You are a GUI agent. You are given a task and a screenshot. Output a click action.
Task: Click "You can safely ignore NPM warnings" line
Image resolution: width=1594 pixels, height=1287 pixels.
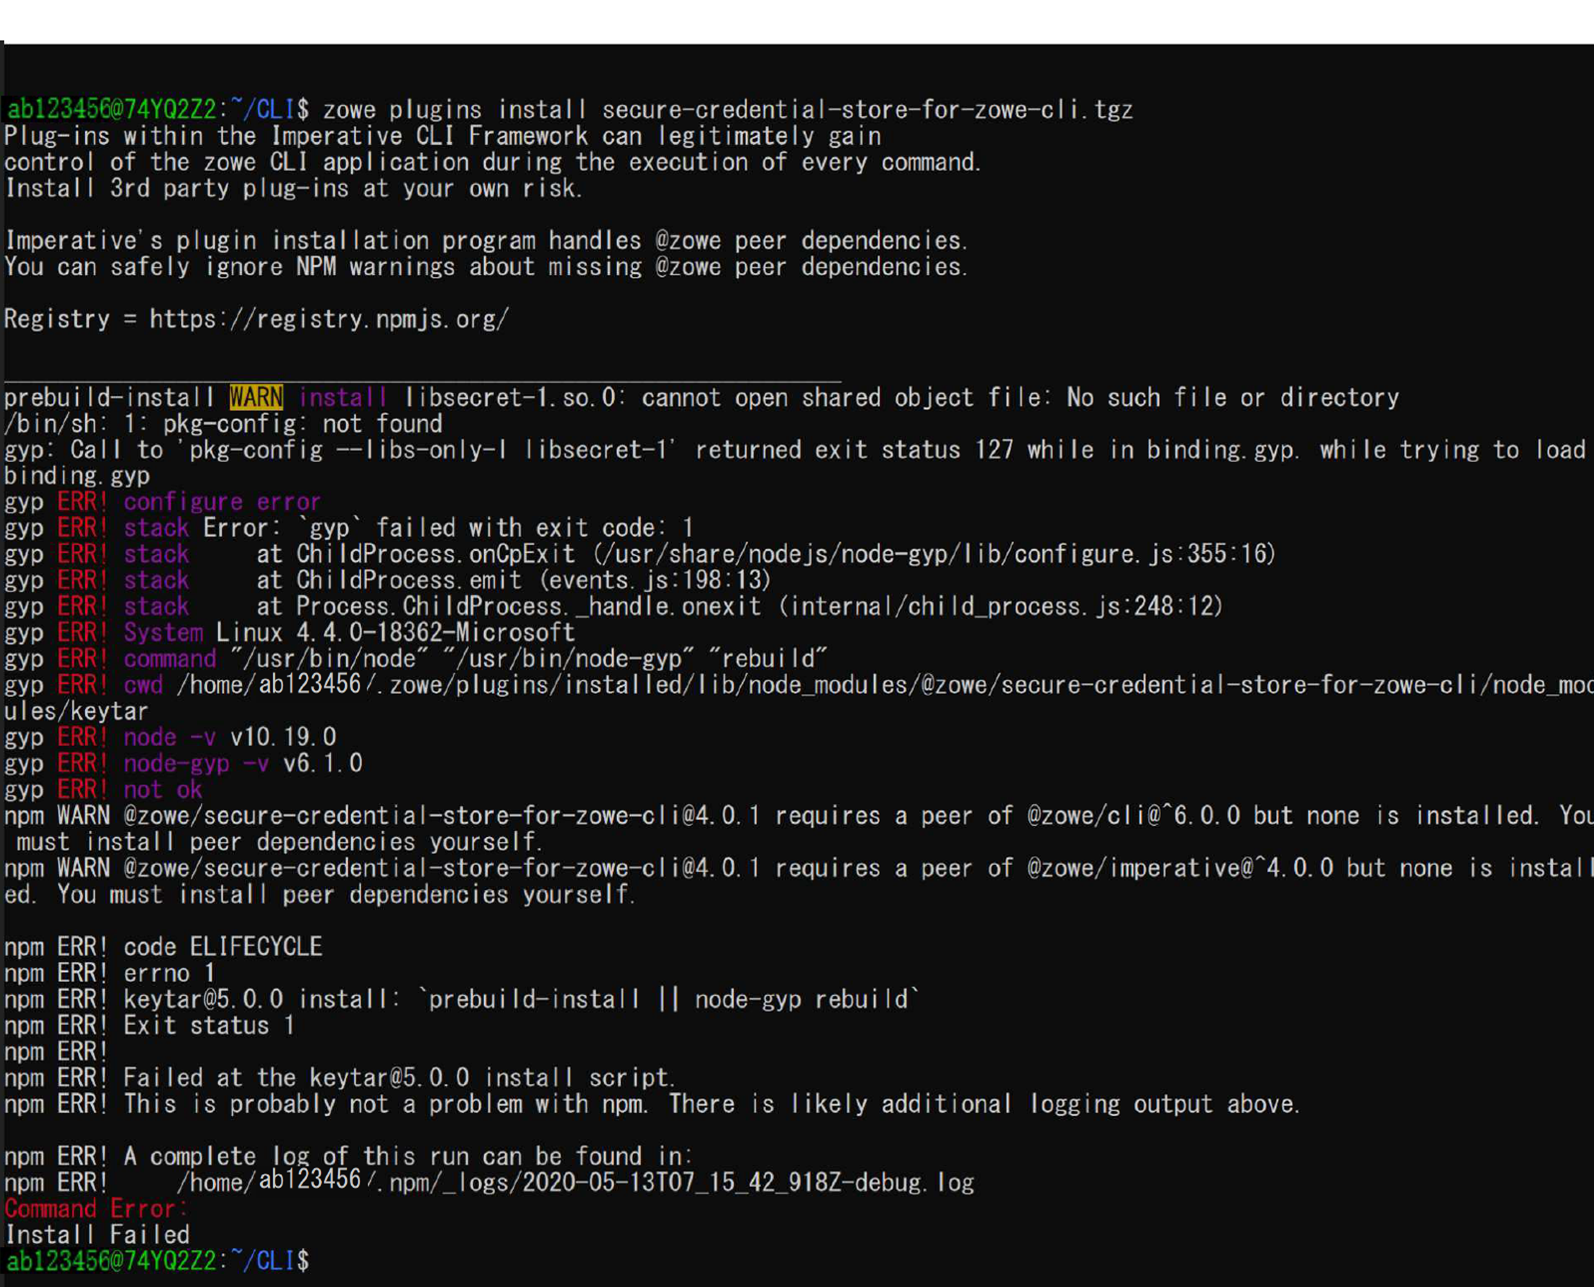coord(486,267)
